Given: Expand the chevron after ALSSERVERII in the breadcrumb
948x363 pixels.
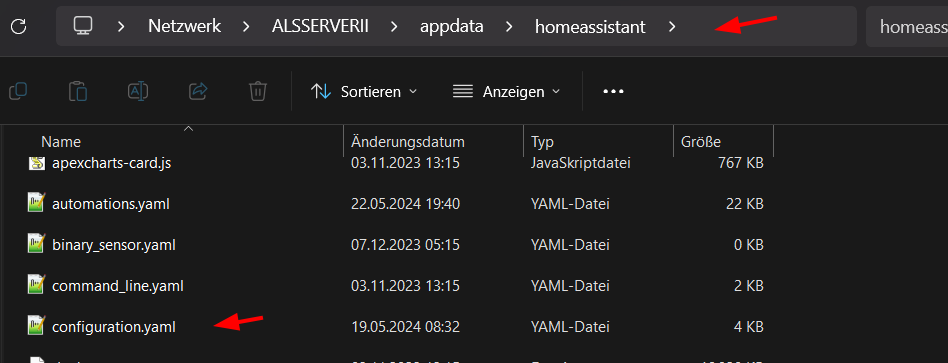Looking at the screenshot, I should pyautogui.click(x=395, y=27).
